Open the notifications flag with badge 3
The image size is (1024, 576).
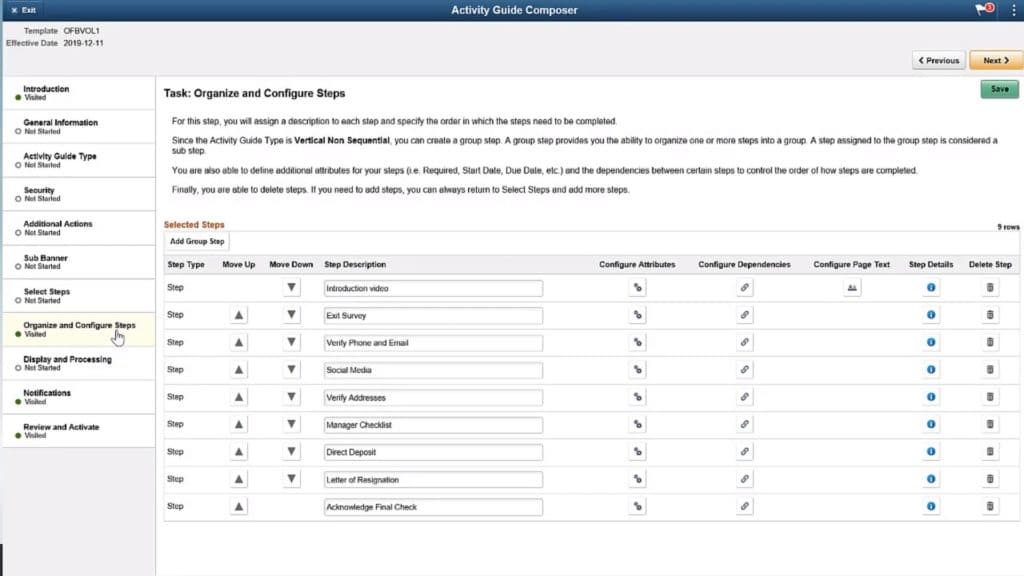pyautogui.click(x=981, y=9)
